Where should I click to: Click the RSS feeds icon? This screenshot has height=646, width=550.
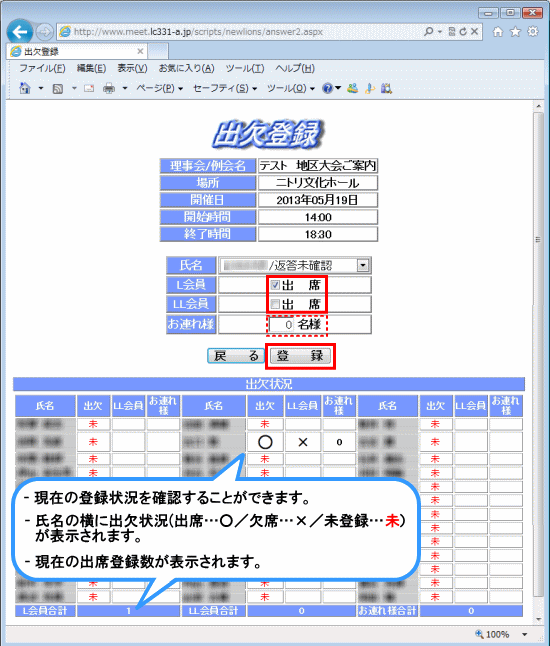coord(58,89)
